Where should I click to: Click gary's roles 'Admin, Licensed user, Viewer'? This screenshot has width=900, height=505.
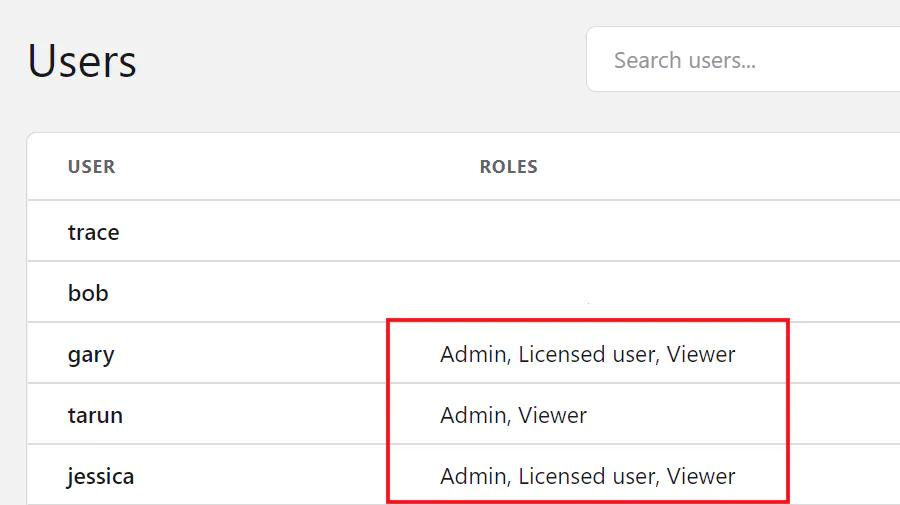point(587,355)
